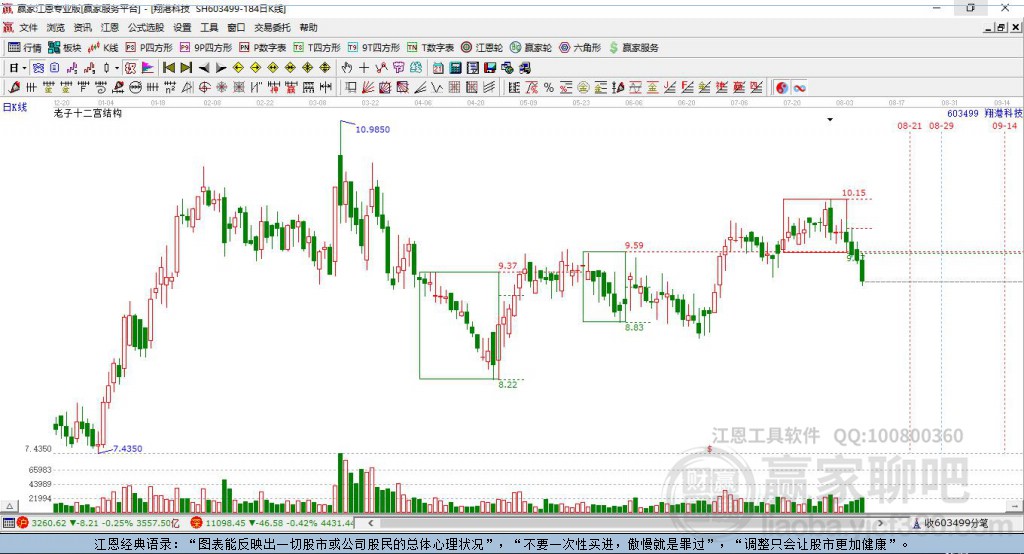Open the 浏览 menu
Image resolution: width=1024 pixels, height=554 pixels.
click(56, 27)
